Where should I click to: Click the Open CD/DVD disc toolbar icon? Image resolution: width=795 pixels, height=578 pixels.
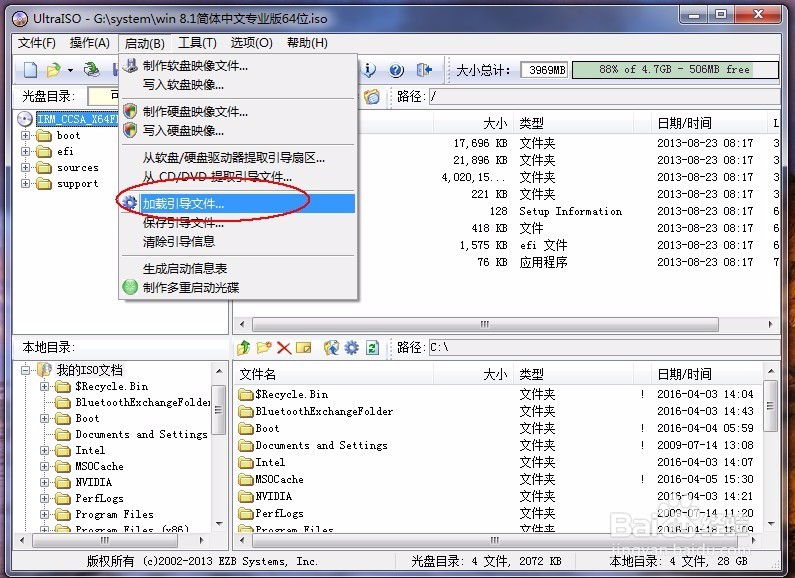click(91, 69)
